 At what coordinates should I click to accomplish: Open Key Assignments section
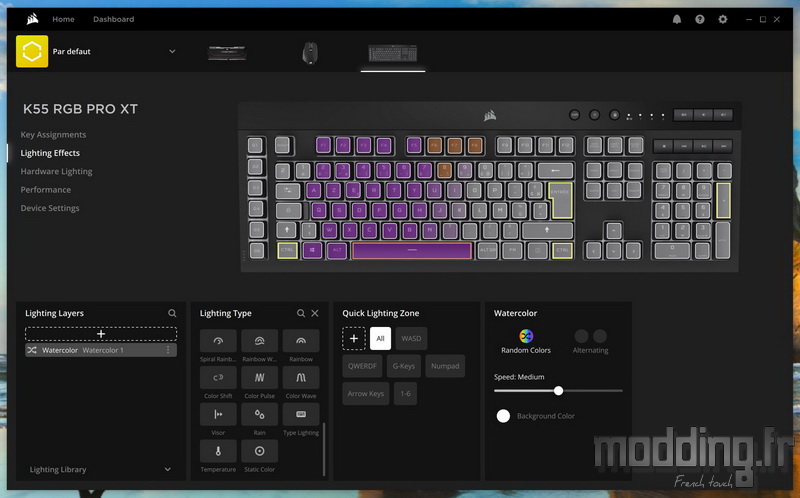click(53, 135)
